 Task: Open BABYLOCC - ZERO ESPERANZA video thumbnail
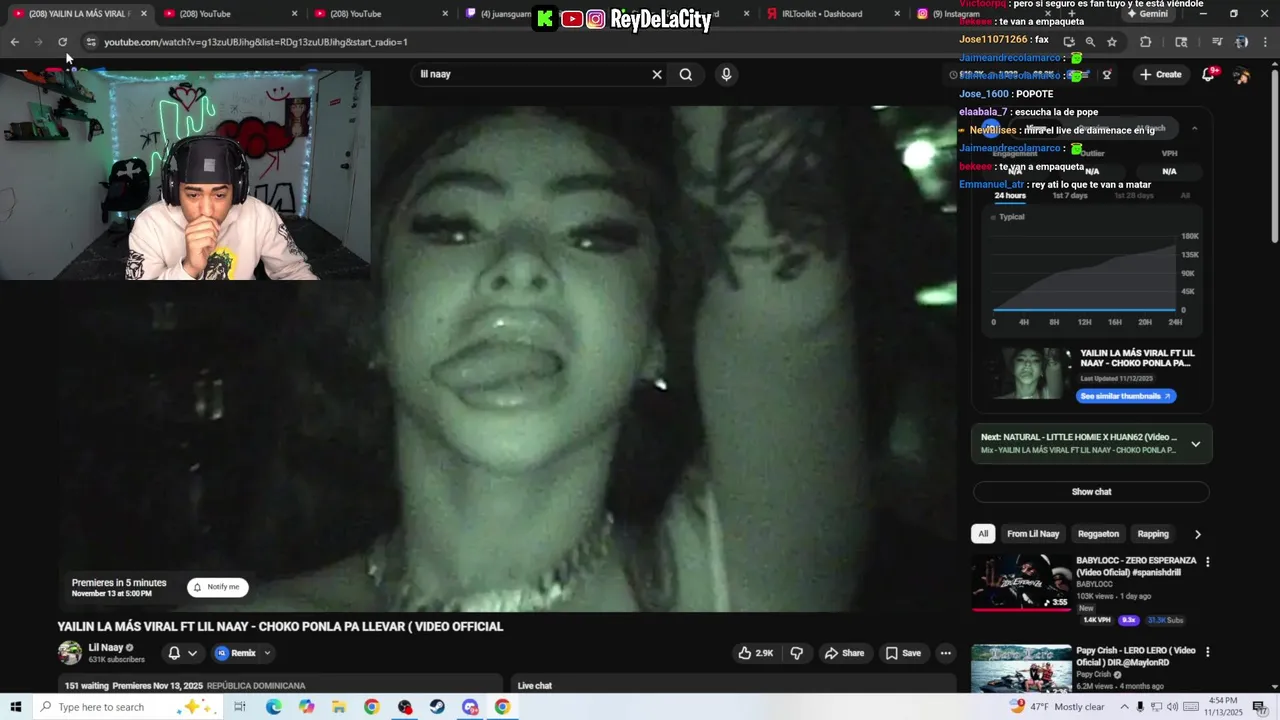click(x=1021, y=582)
